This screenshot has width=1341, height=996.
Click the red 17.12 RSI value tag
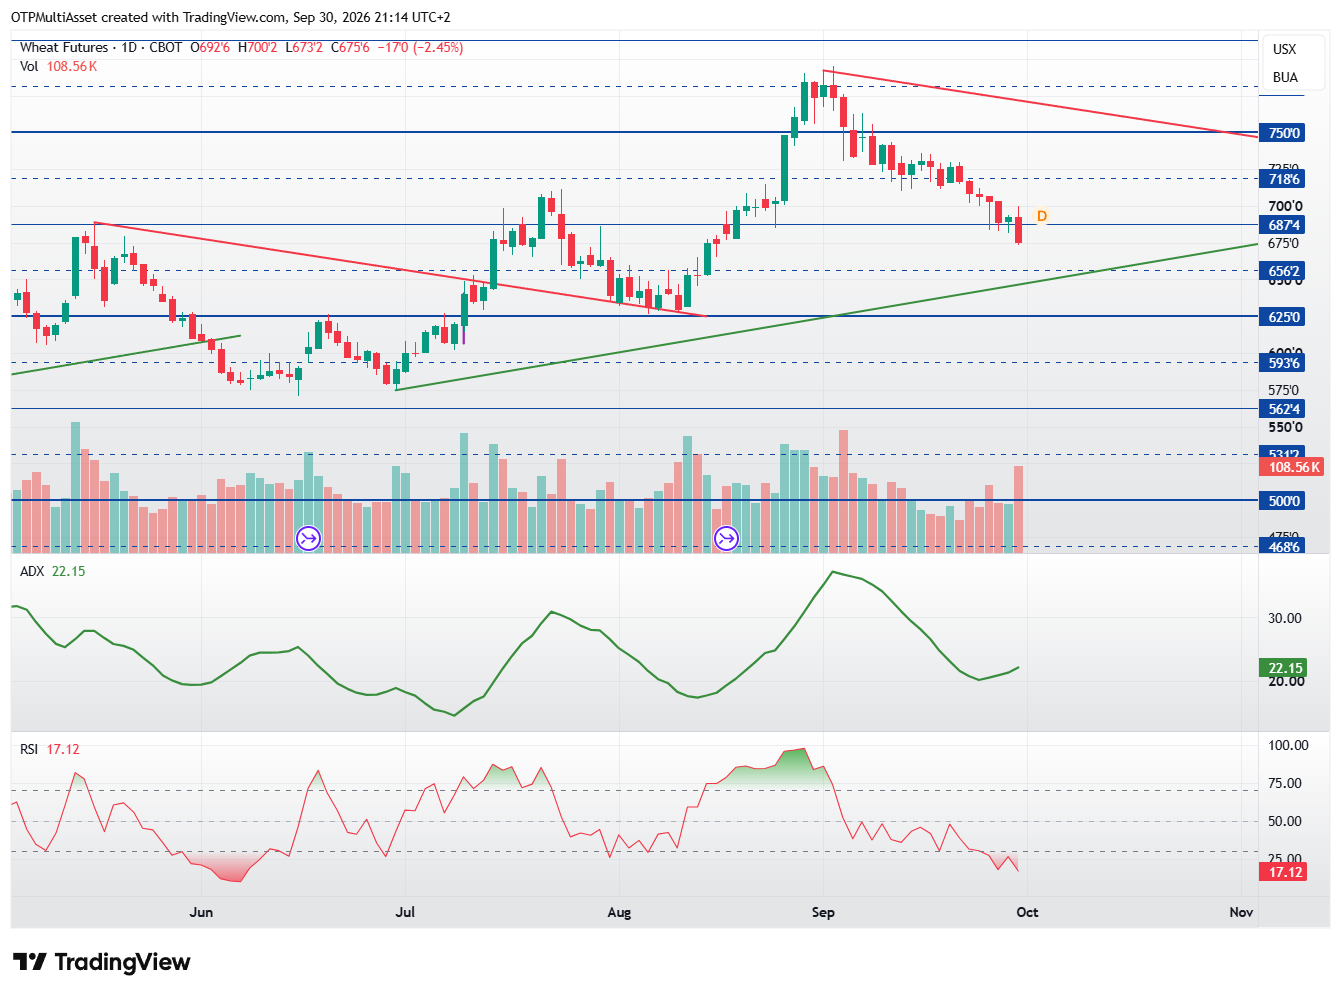click(1284, 872)
